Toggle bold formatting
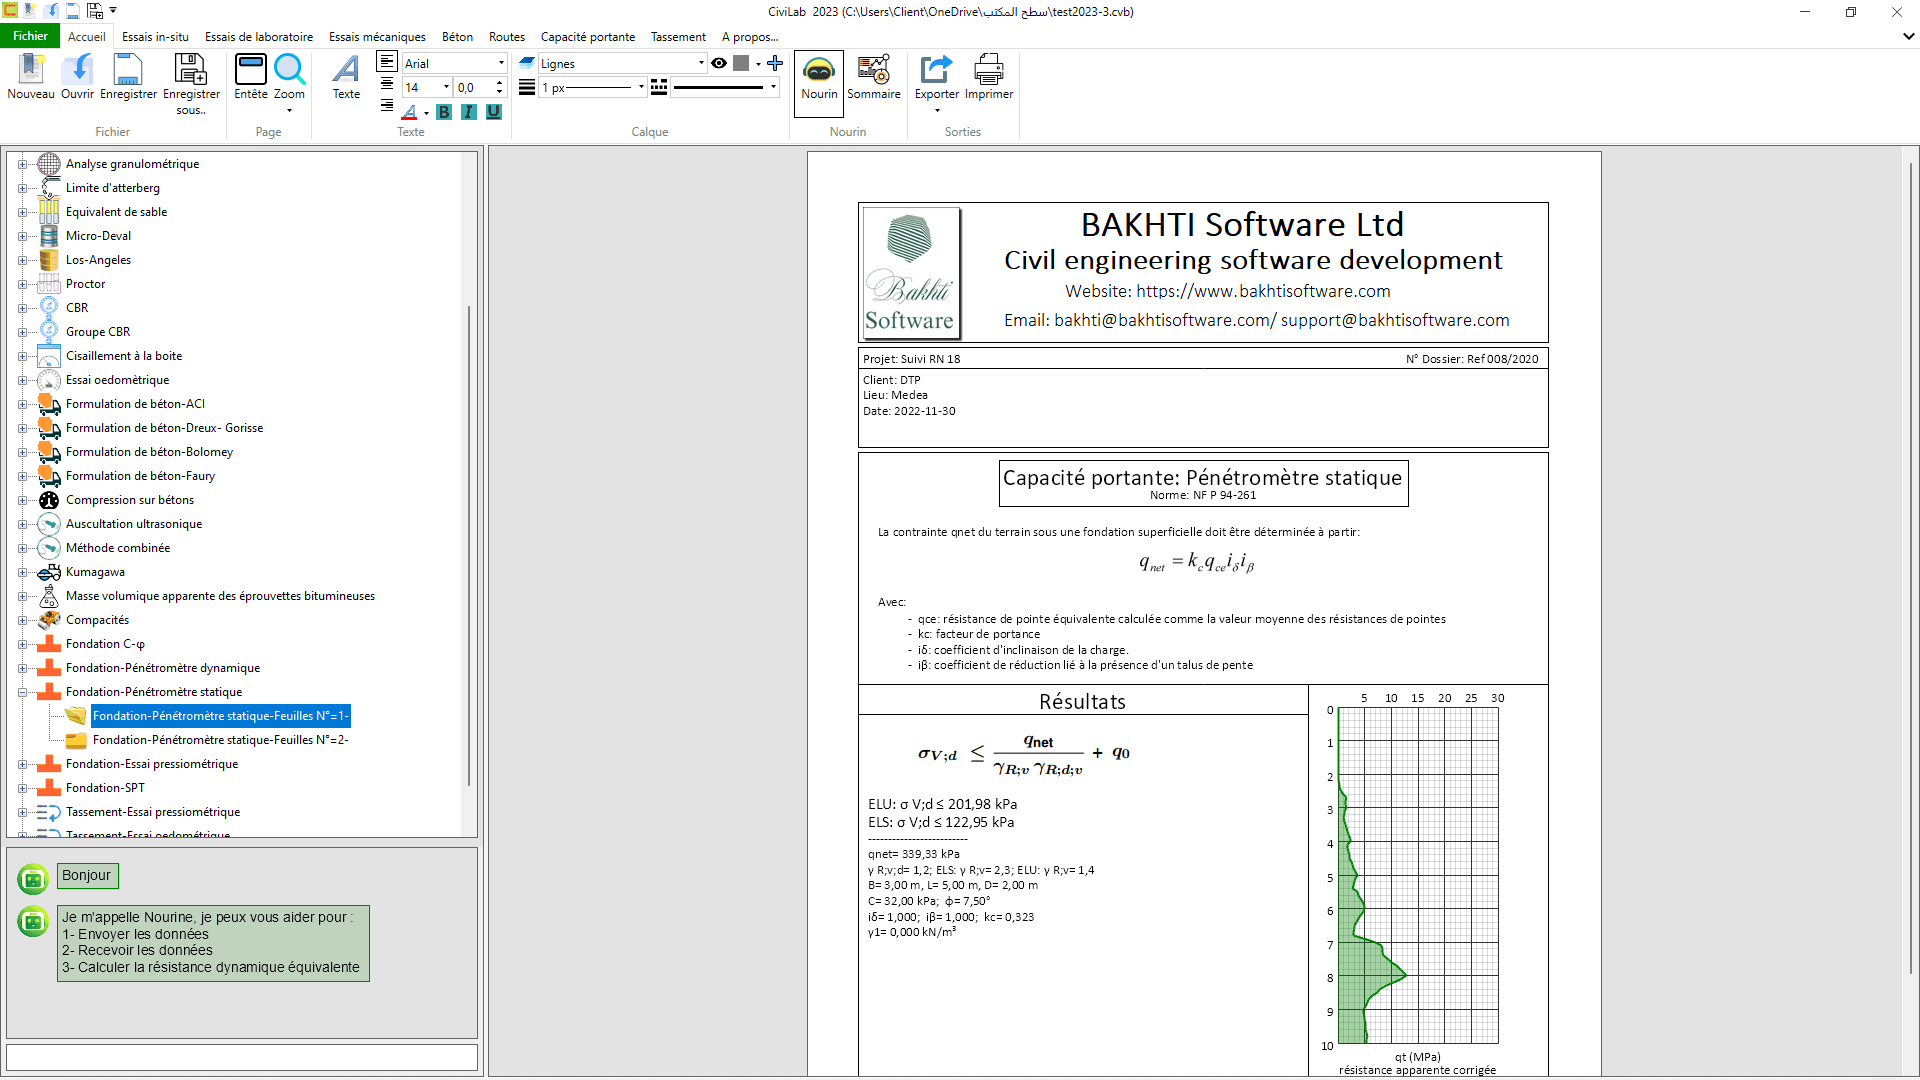Viewport: 1920px width, 1080px height. [x=444, y=112]
